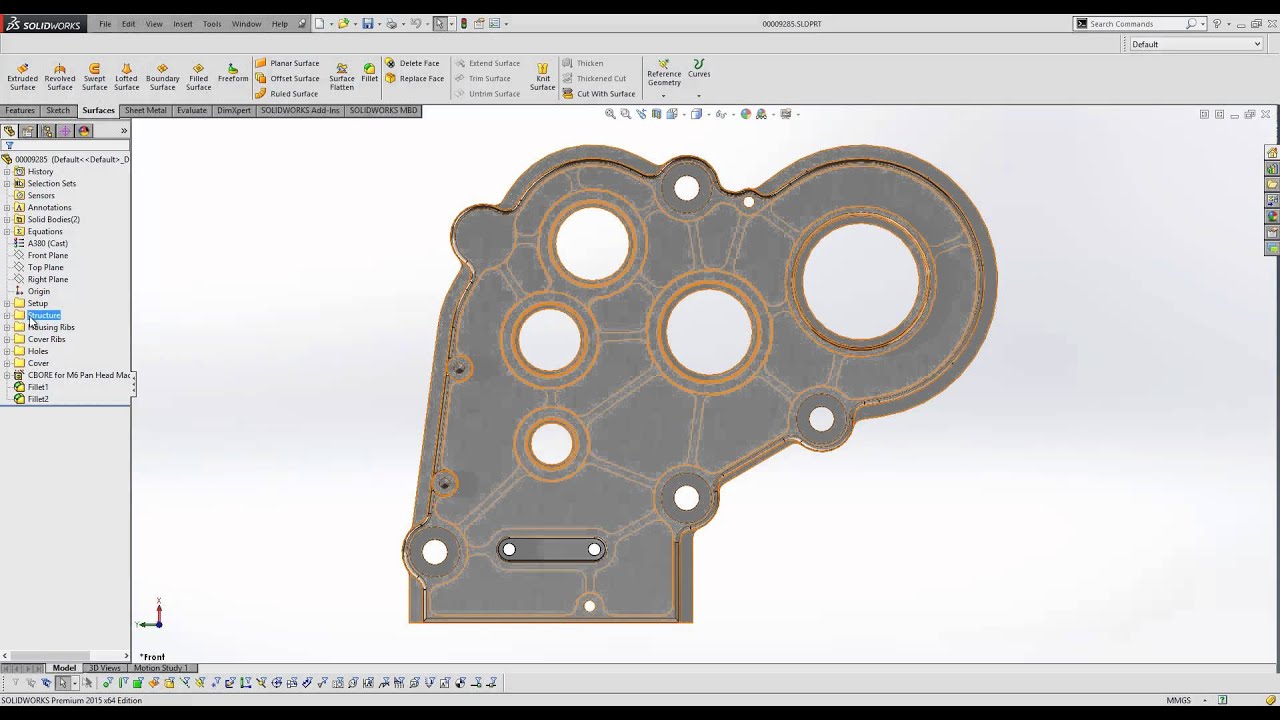The height and width of the screenshot is (720, 1280).
Task: Click the Delete Face command
Action: [x=412, y=63]
